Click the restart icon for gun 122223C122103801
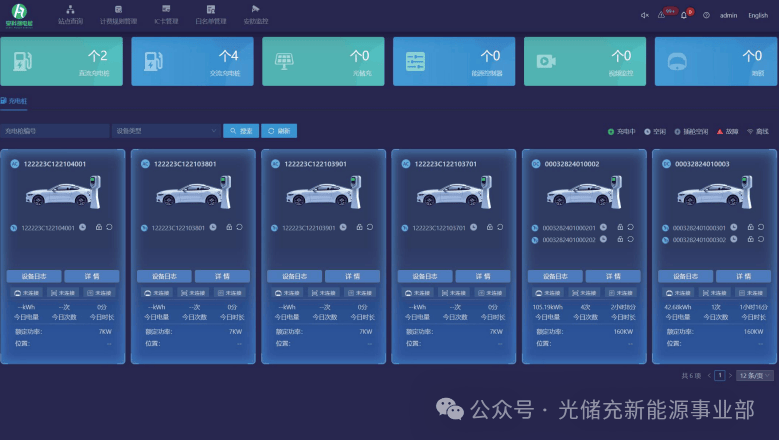 click(x=239, y=227)
